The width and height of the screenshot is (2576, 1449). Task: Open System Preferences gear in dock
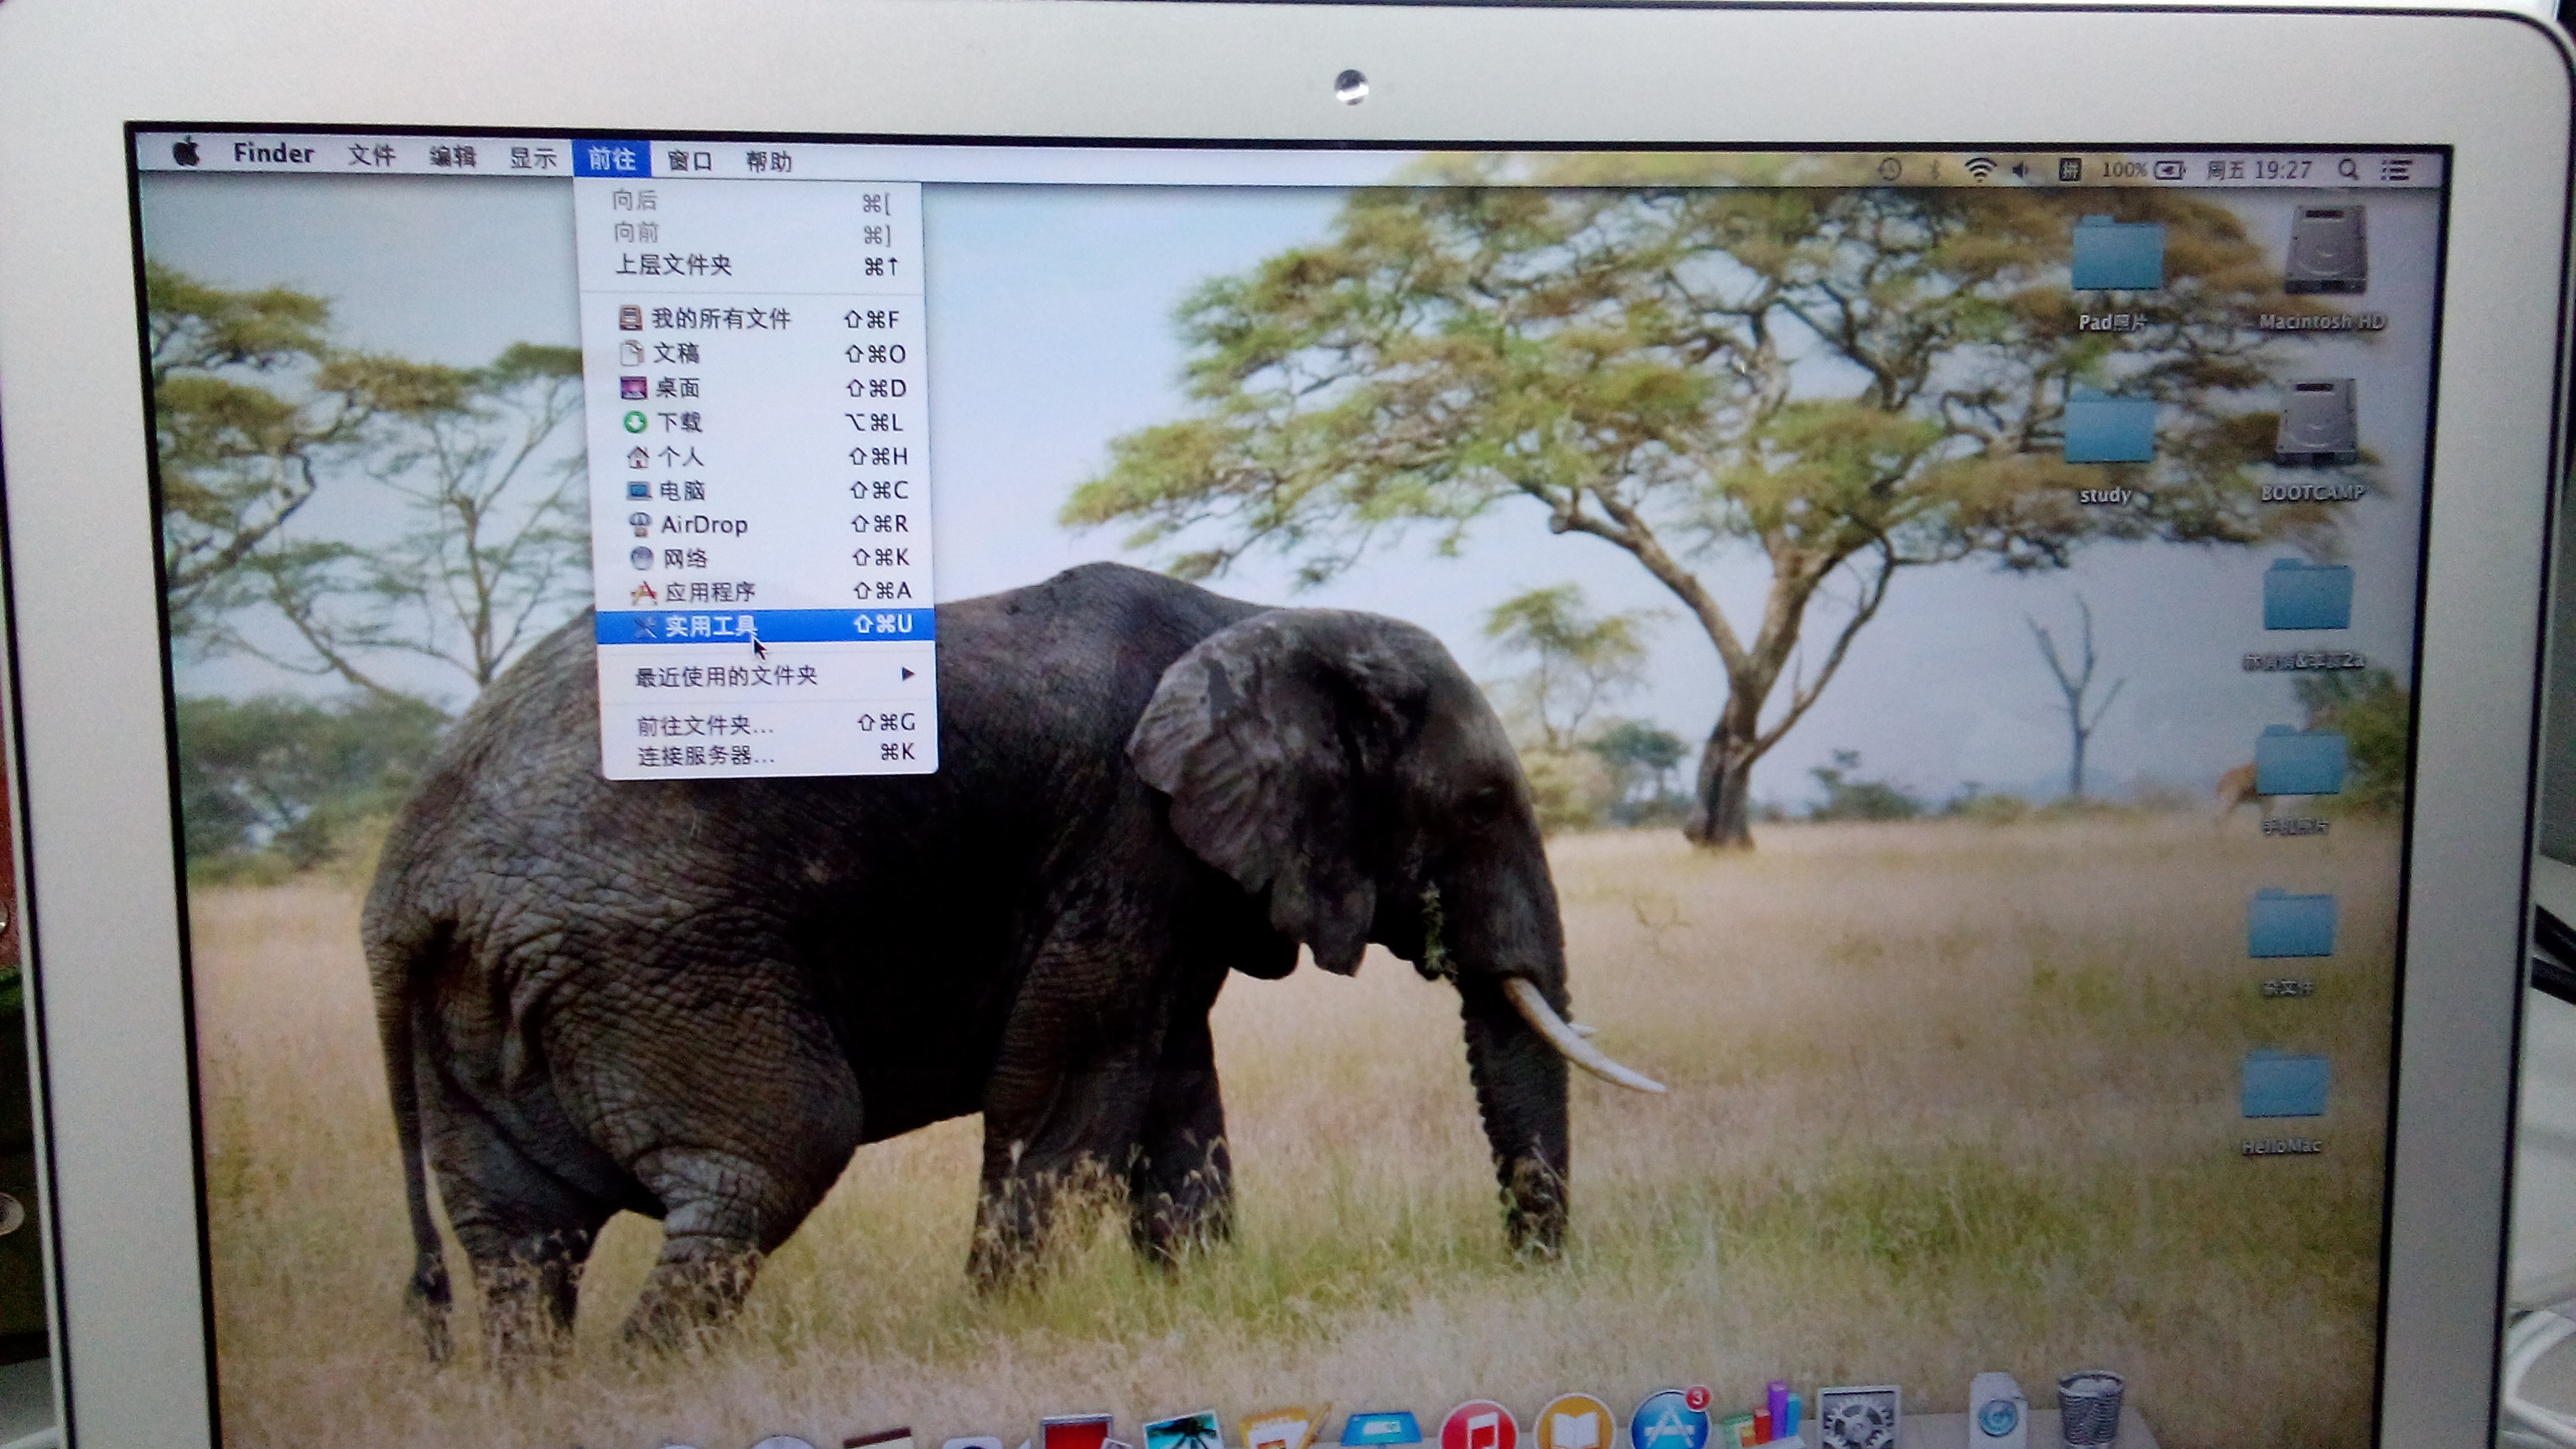1858,1423
